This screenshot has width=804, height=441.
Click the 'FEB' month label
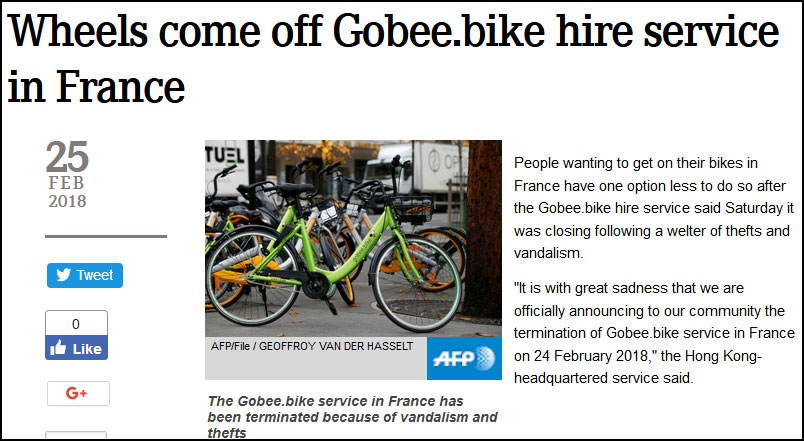[x=67, y=183]
